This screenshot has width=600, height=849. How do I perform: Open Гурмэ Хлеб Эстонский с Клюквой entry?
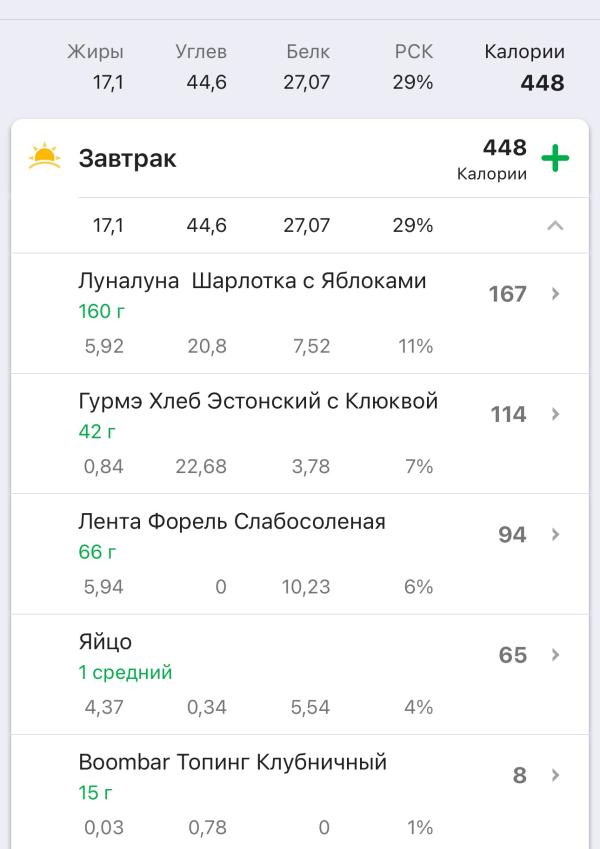pyautogui.click(x=300, y=433)
